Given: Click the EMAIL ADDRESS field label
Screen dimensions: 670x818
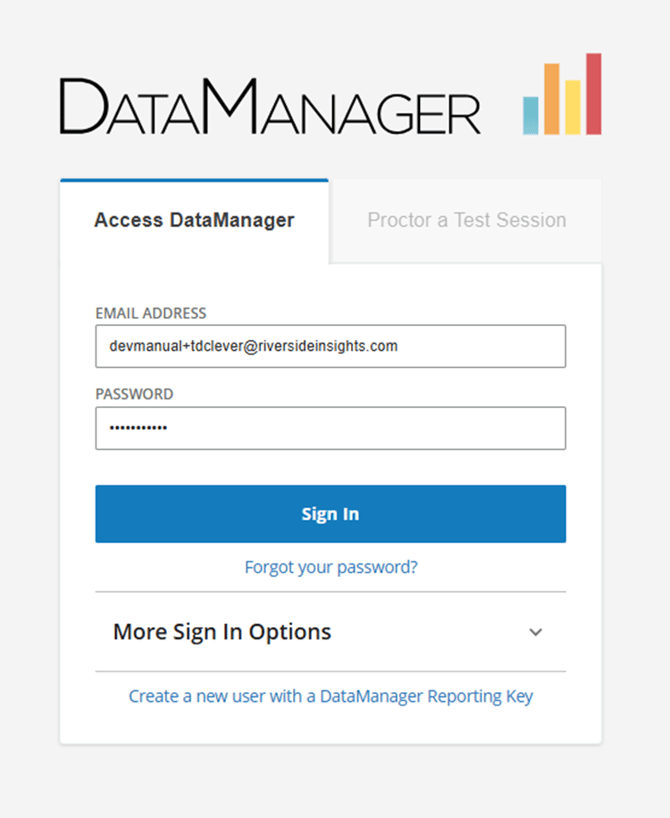Looking at the screenshot, I should [151, 313].
